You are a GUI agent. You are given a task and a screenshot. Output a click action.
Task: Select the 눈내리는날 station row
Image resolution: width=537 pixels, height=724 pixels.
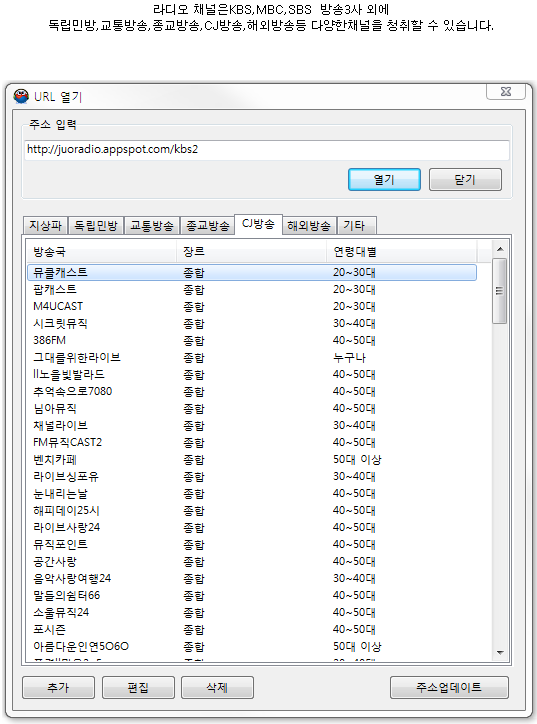click(252, 494)
